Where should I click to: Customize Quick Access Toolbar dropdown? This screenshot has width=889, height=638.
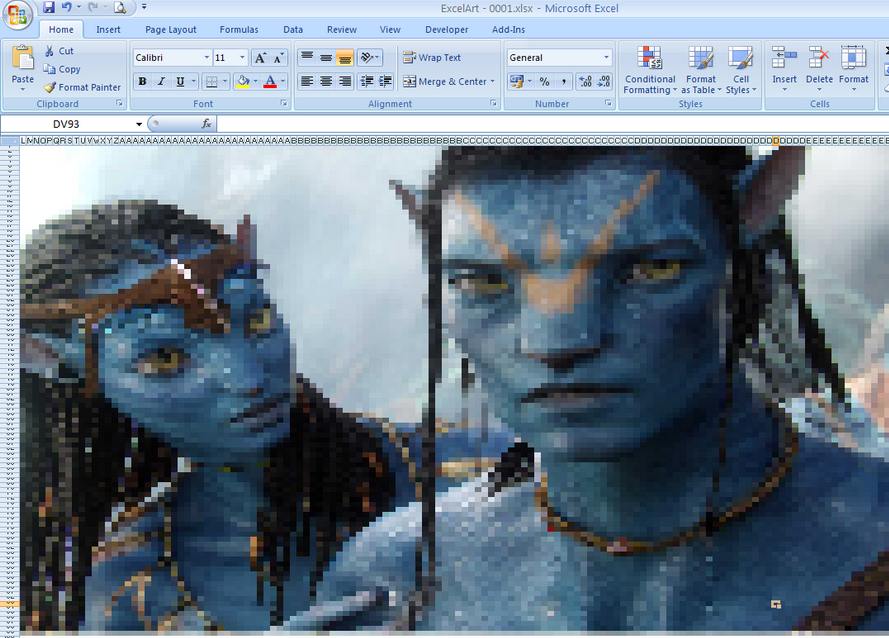point(144,7)
